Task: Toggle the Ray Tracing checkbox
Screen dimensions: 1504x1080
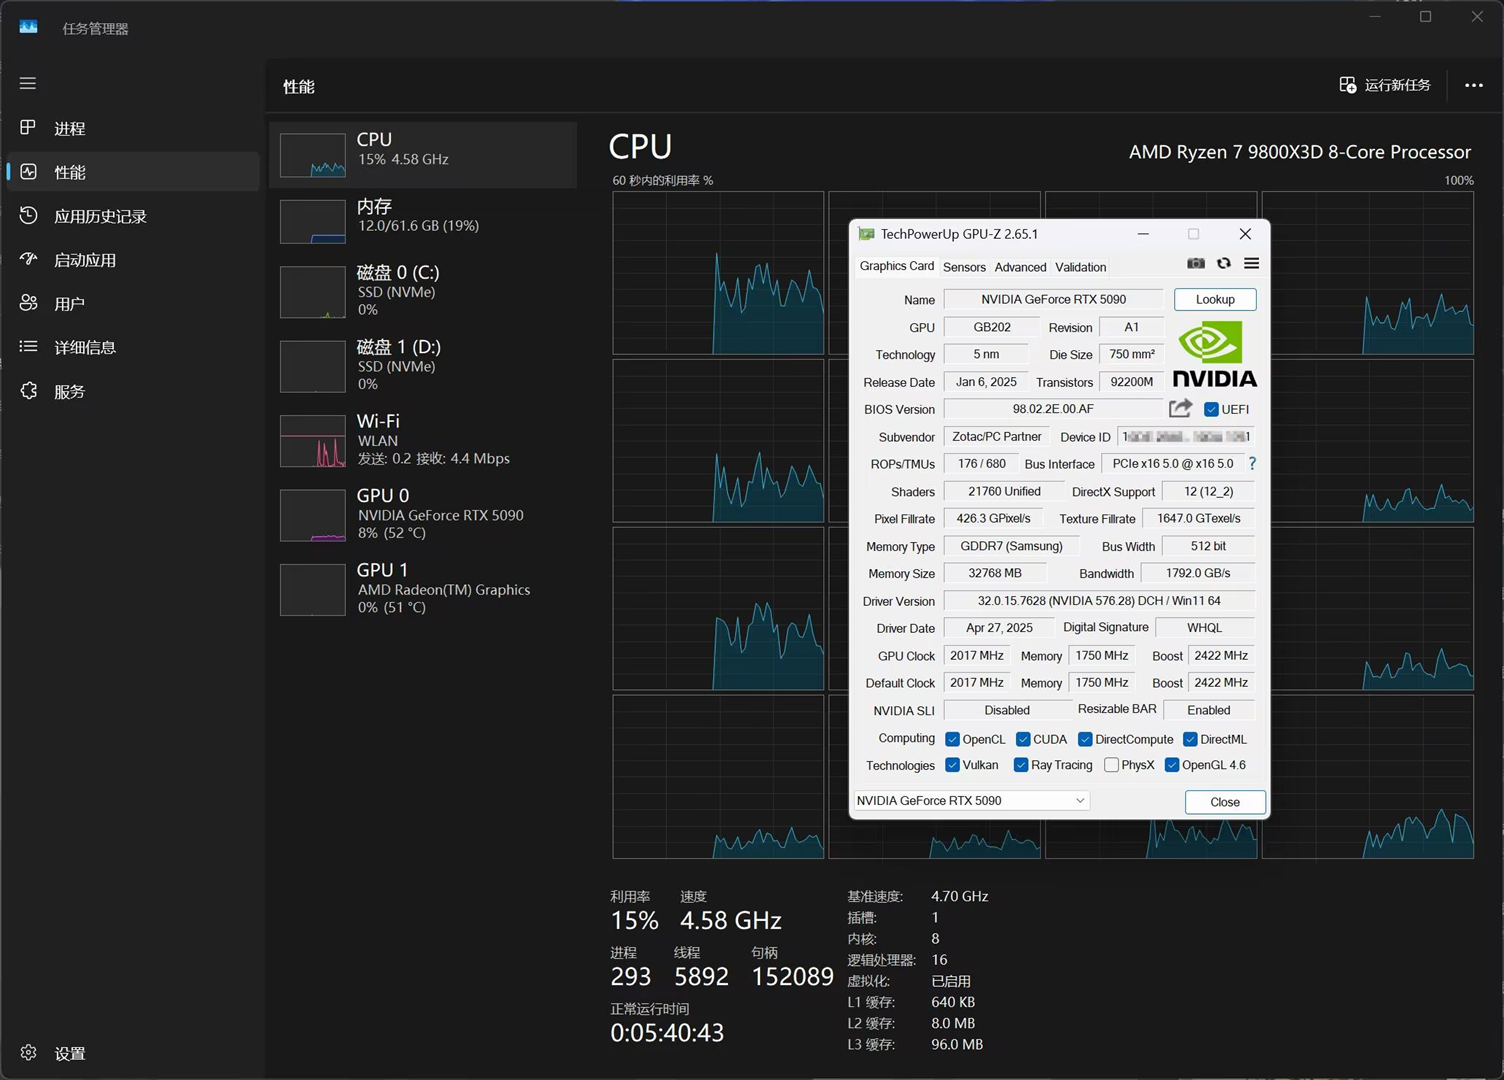Action: [x=1021, y=765]
